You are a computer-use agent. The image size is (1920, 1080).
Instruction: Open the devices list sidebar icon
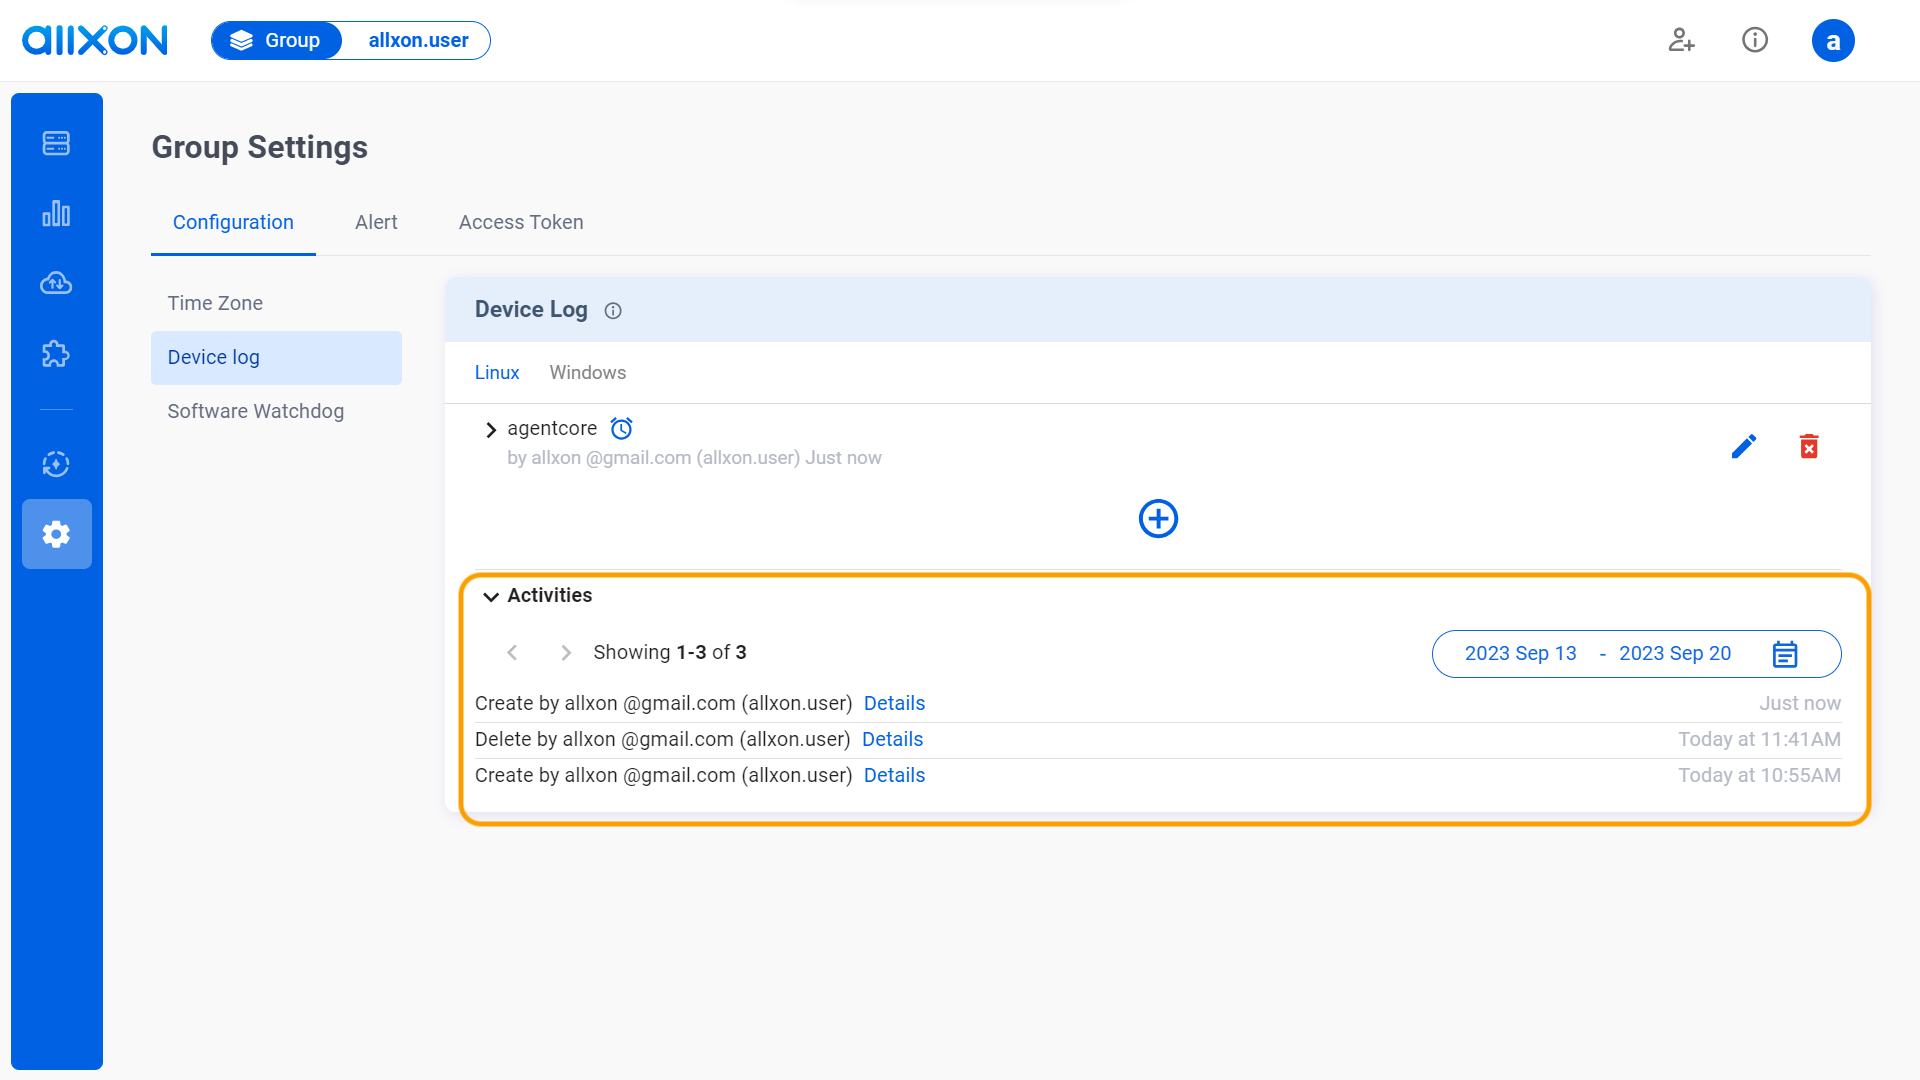[56, 143]
